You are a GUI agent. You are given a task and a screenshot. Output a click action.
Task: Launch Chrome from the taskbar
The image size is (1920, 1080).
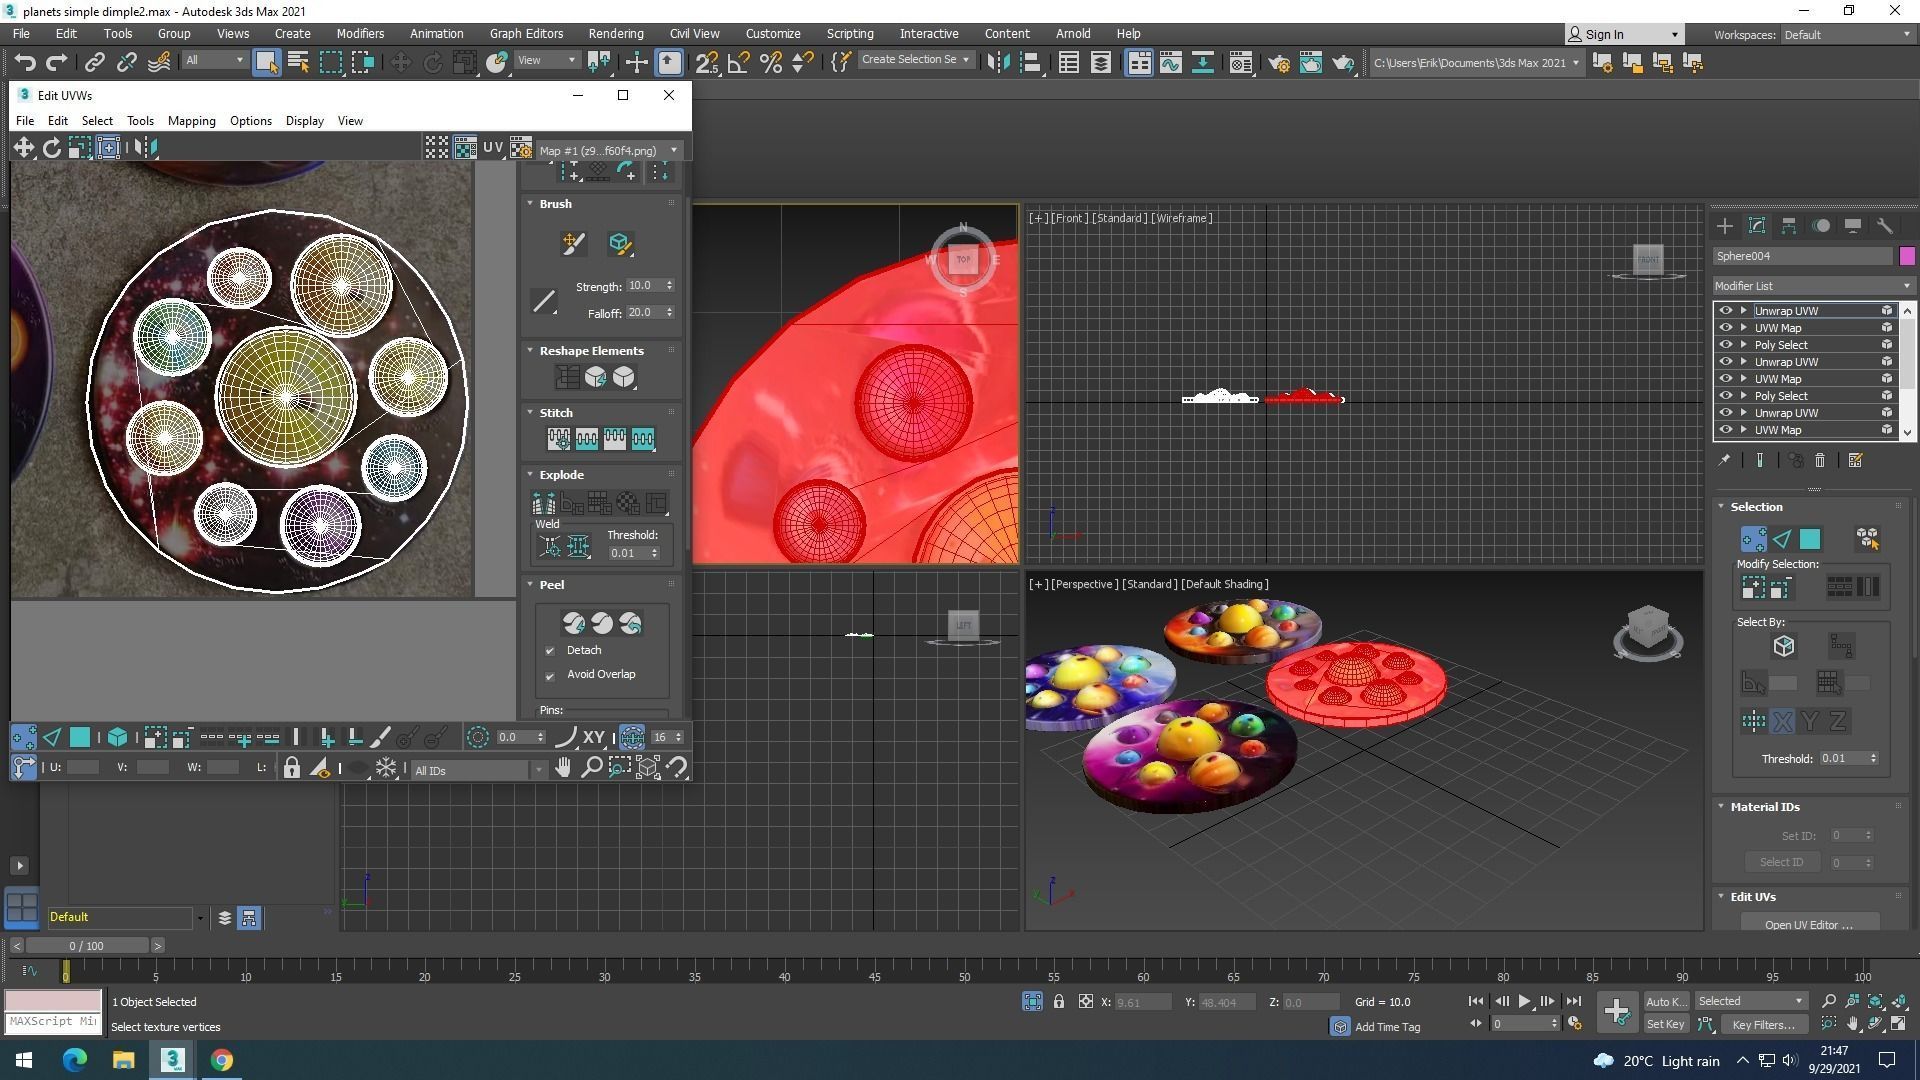(221, 1060)
